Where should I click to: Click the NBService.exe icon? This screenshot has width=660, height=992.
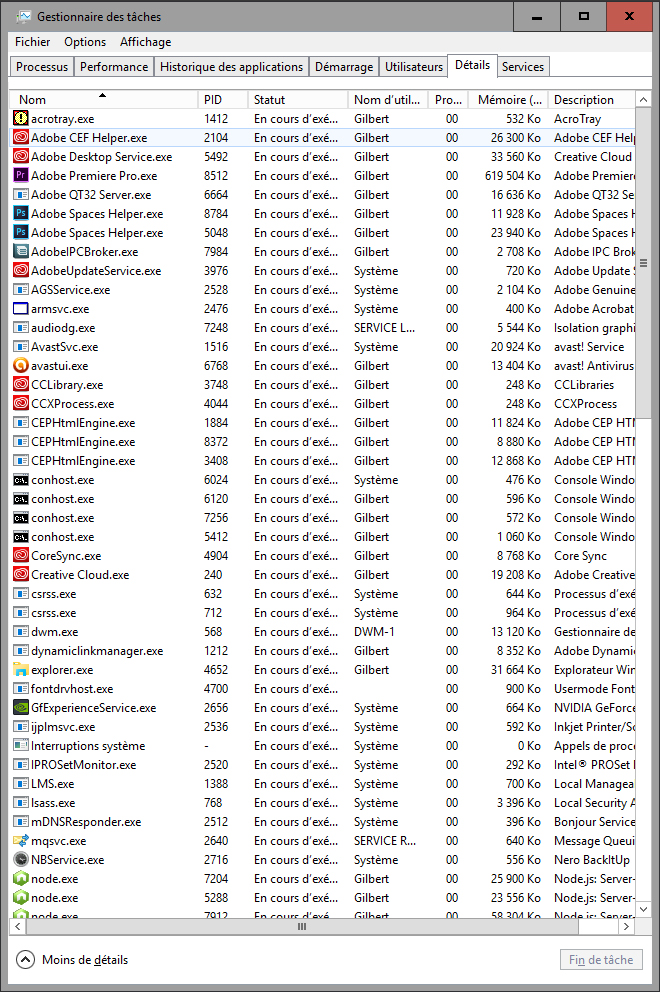point(21,860)
